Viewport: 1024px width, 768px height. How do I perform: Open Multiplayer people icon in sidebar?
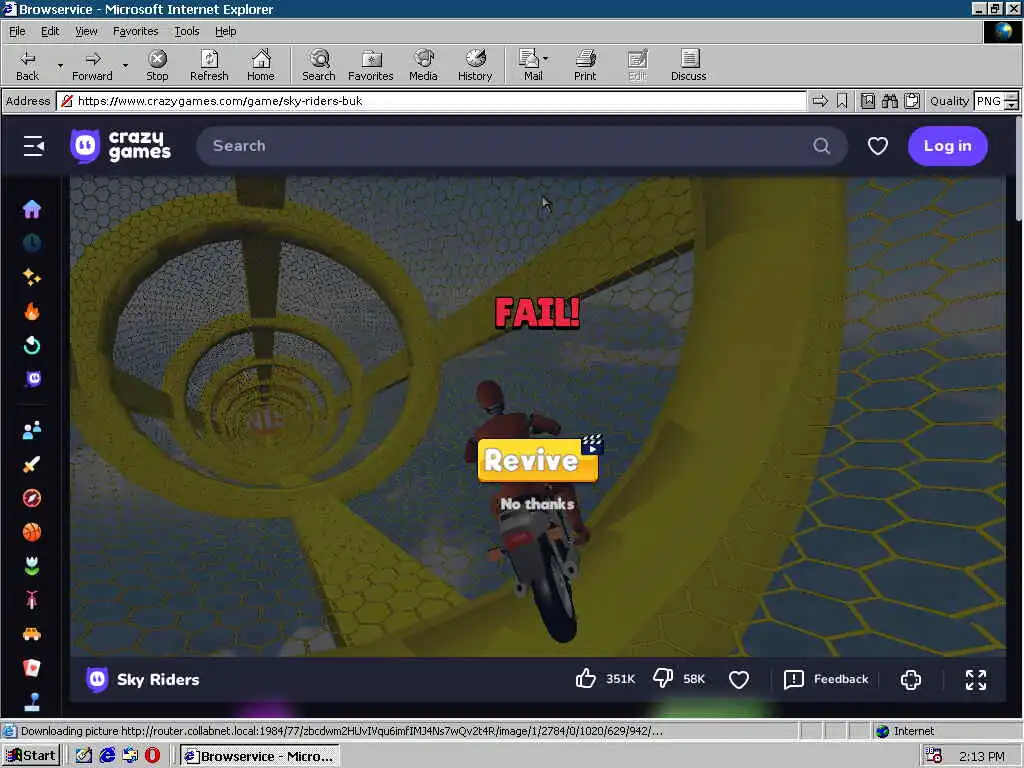pyautogui.click(x=32, y=430)
